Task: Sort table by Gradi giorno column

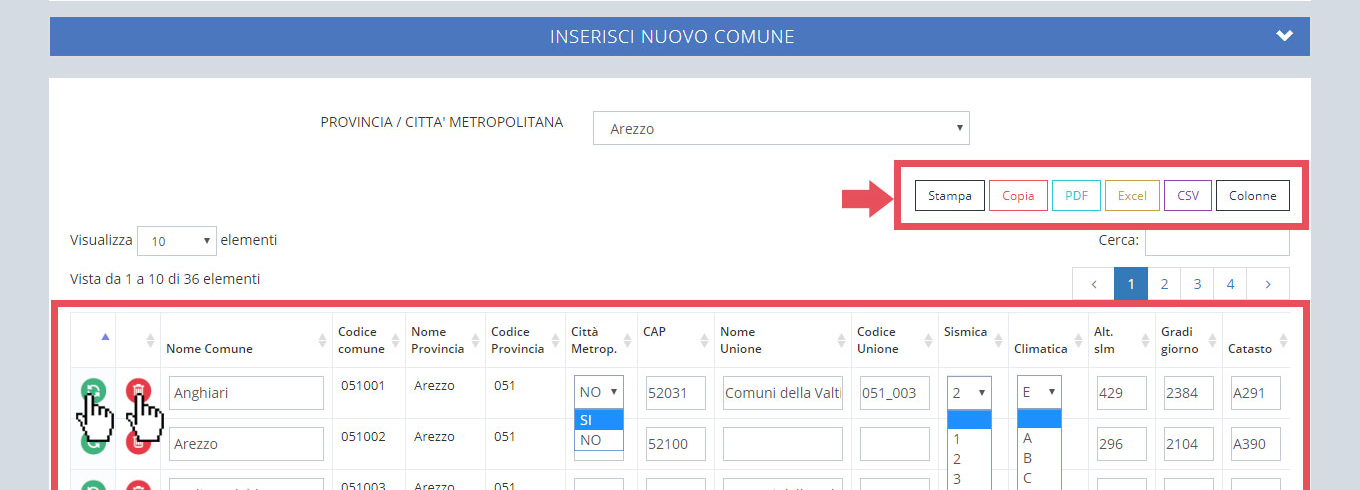Action: pos(1188,340)
